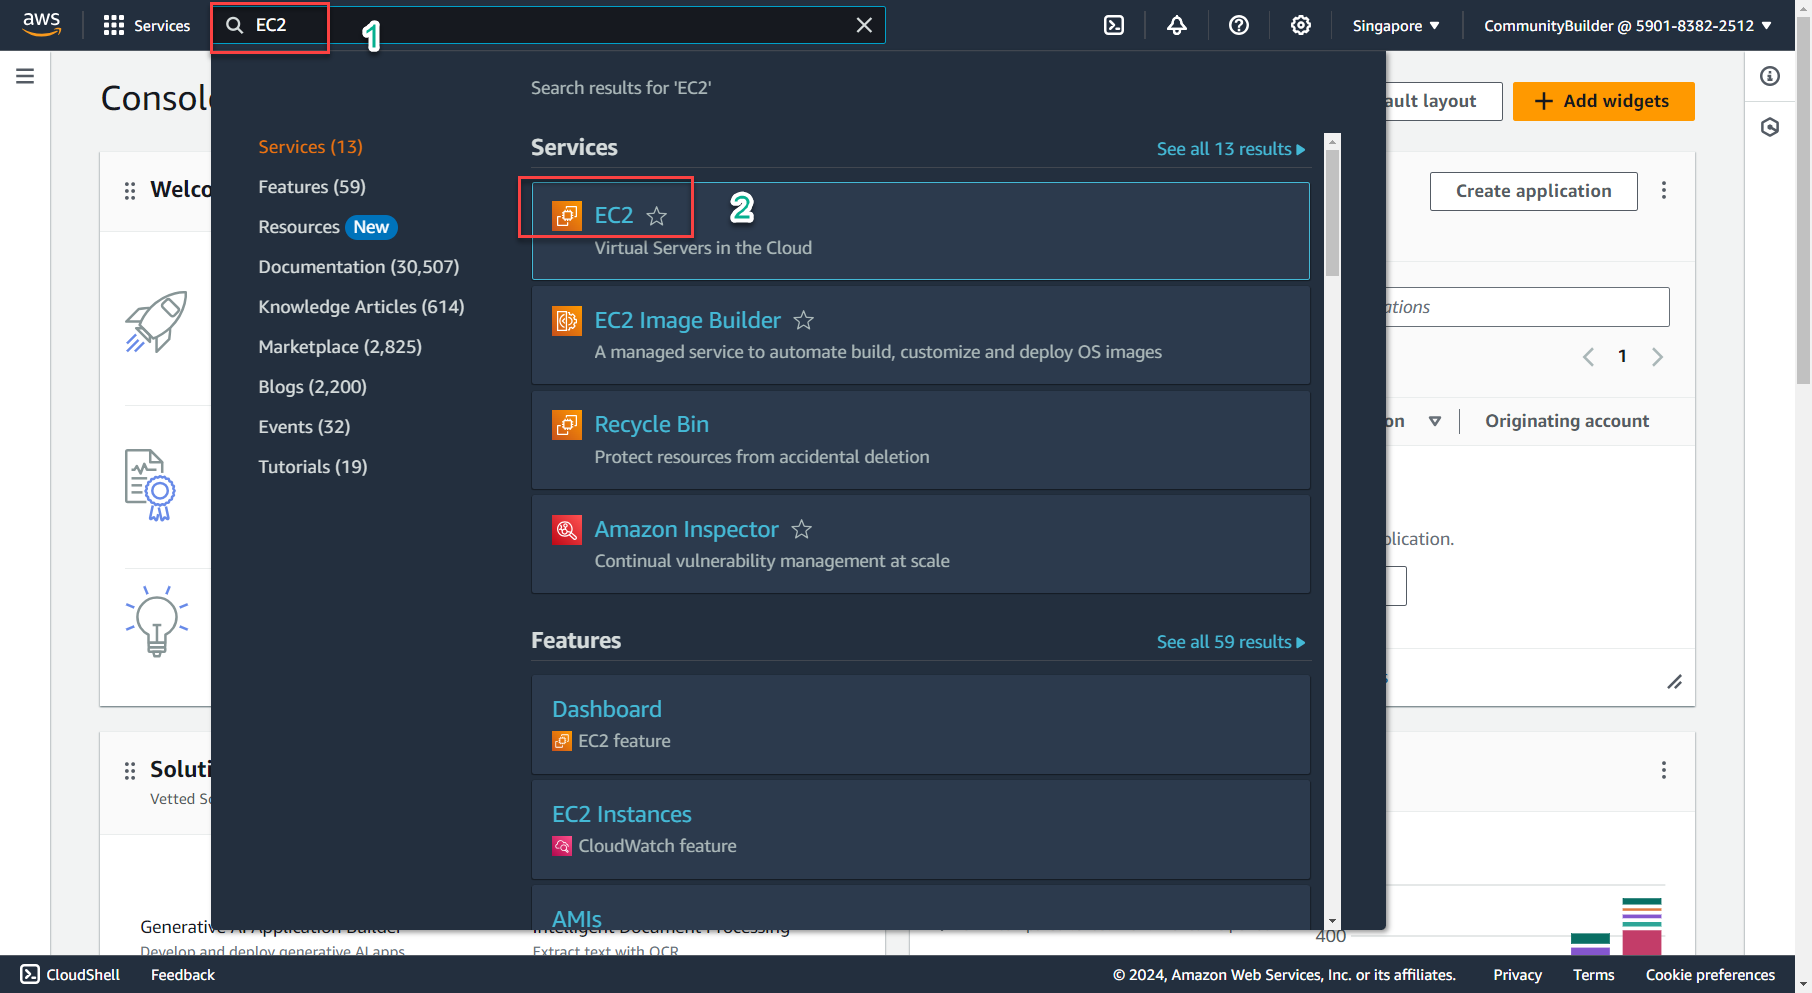The image size is (1812, 993).
Task: Open the EC2 service result
Action: [x=613, y=215]
